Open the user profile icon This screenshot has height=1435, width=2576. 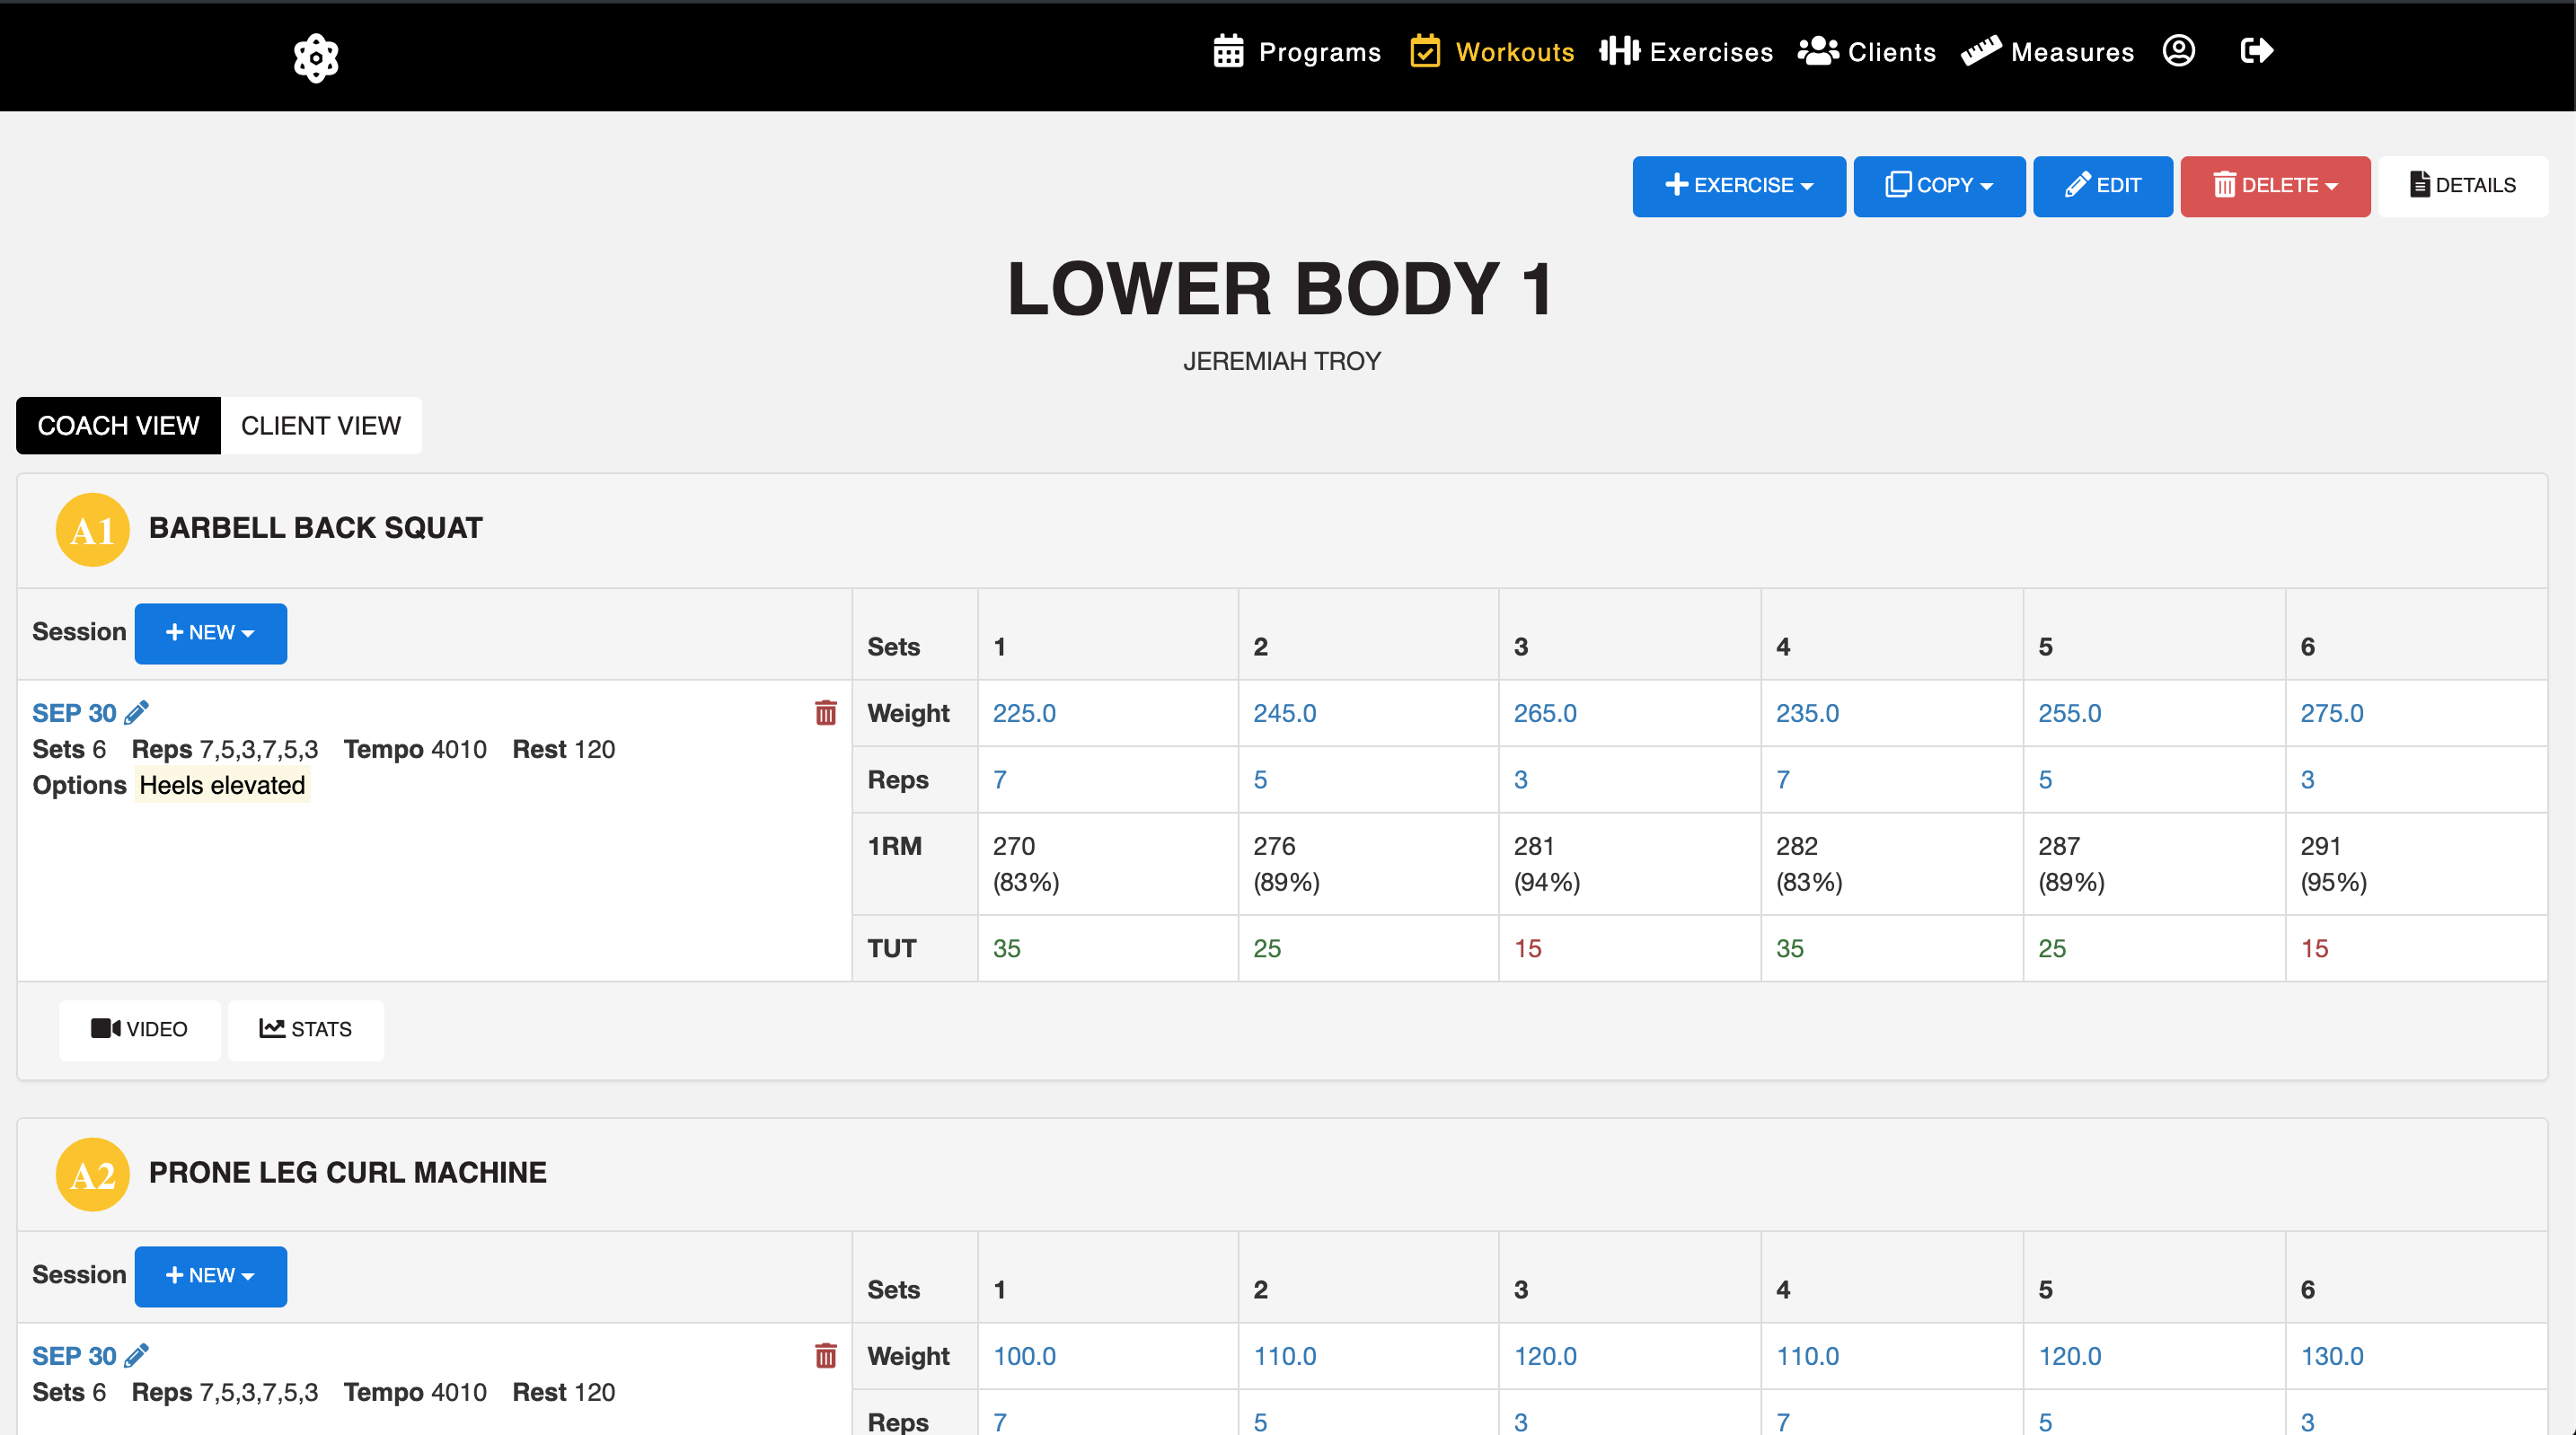(x=2178, y=51)
